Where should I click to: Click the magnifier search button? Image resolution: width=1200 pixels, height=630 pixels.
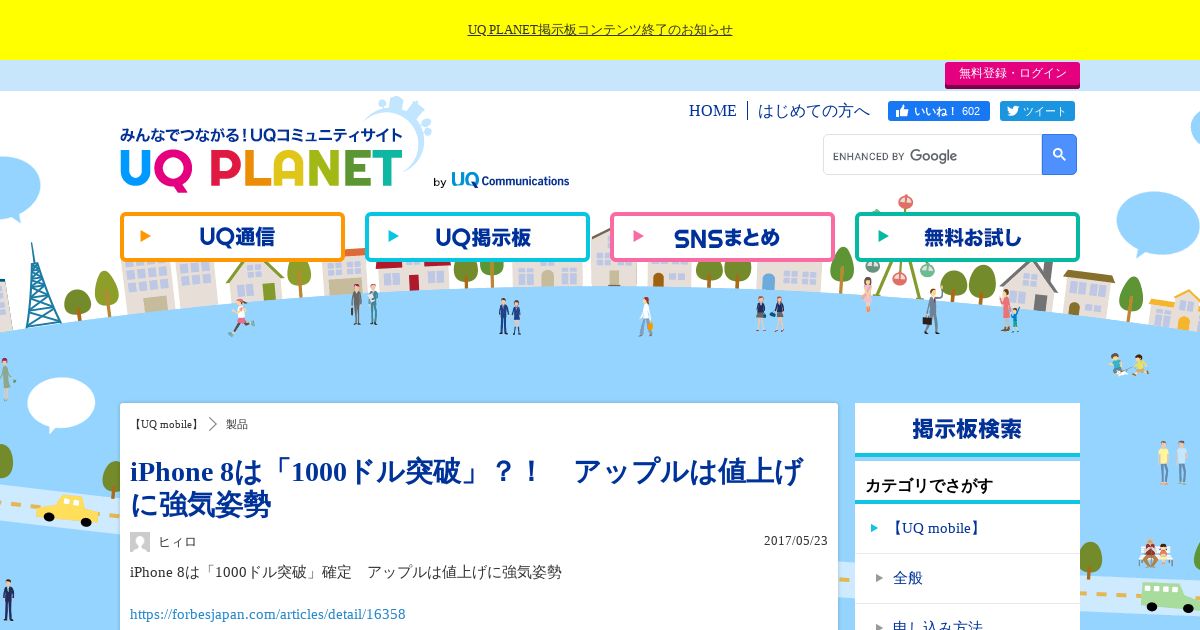pos(1059,155)
